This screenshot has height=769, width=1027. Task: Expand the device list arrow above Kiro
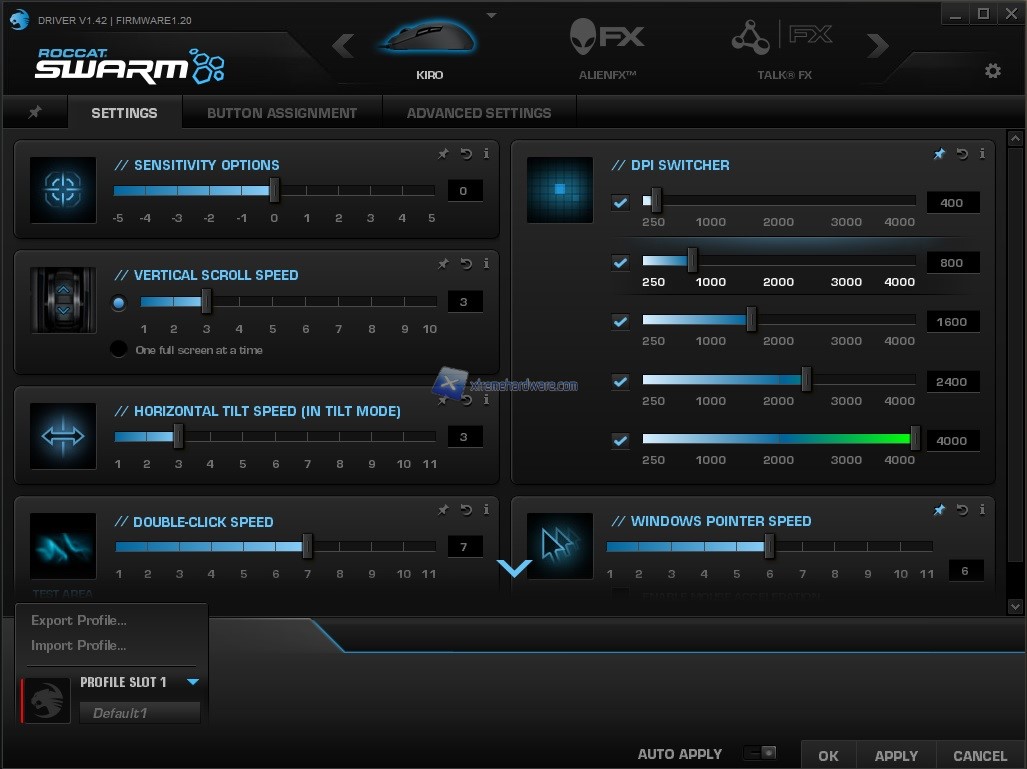click(x=491, y=16)
